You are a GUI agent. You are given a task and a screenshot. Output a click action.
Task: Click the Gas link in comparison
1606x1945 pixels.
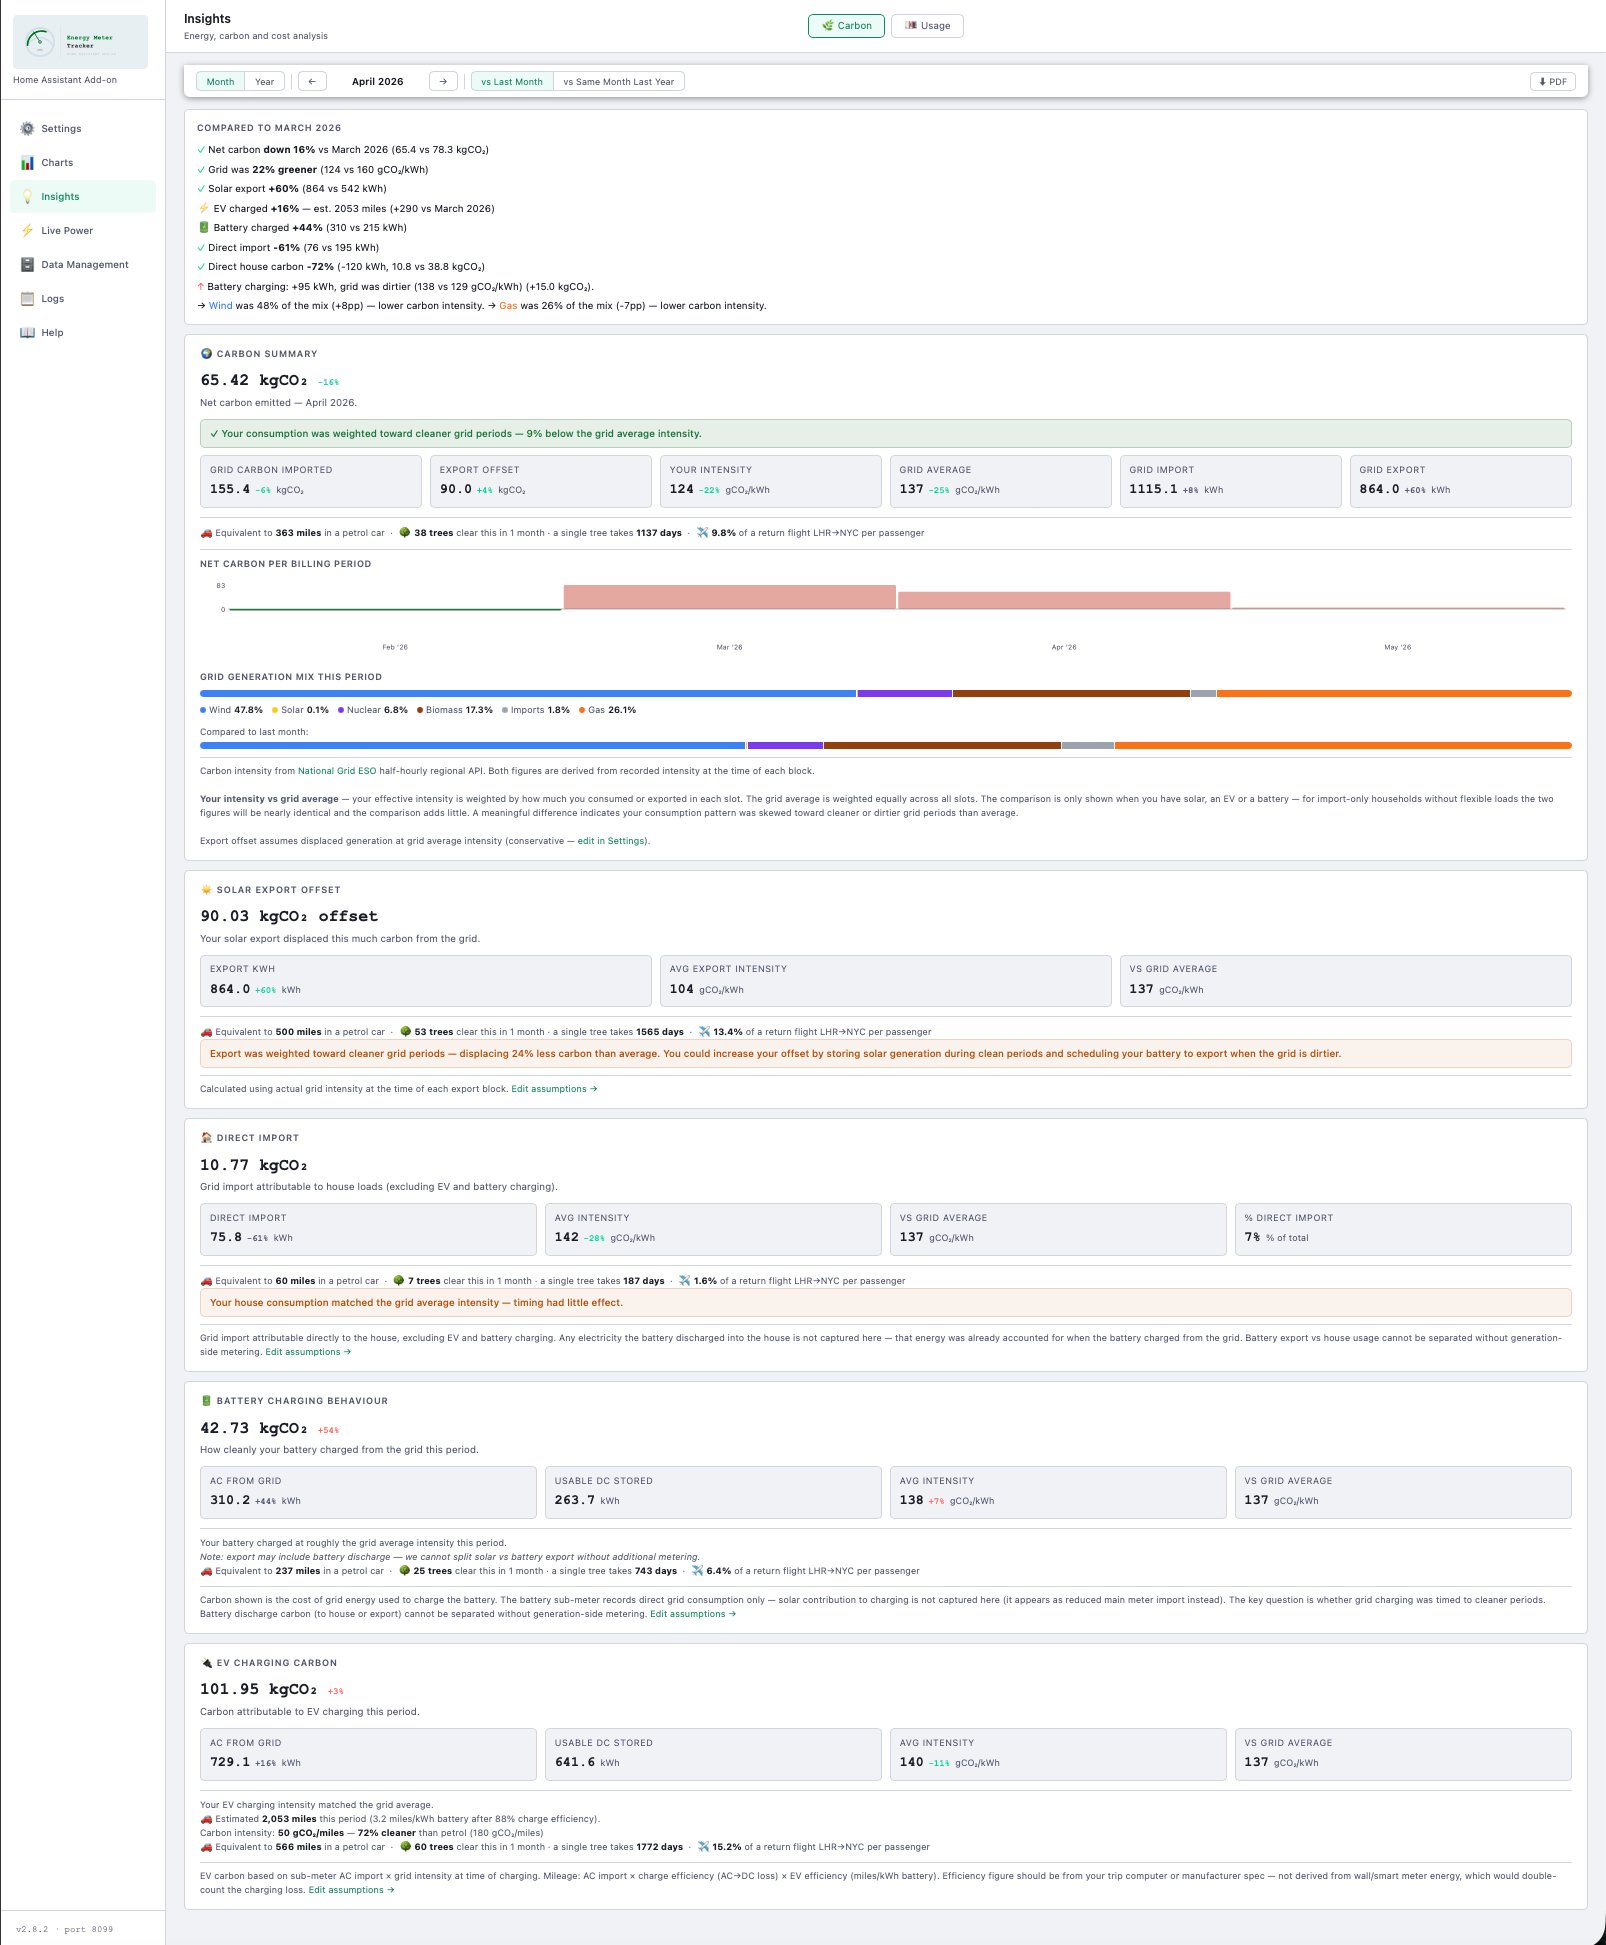click(508, 306)
